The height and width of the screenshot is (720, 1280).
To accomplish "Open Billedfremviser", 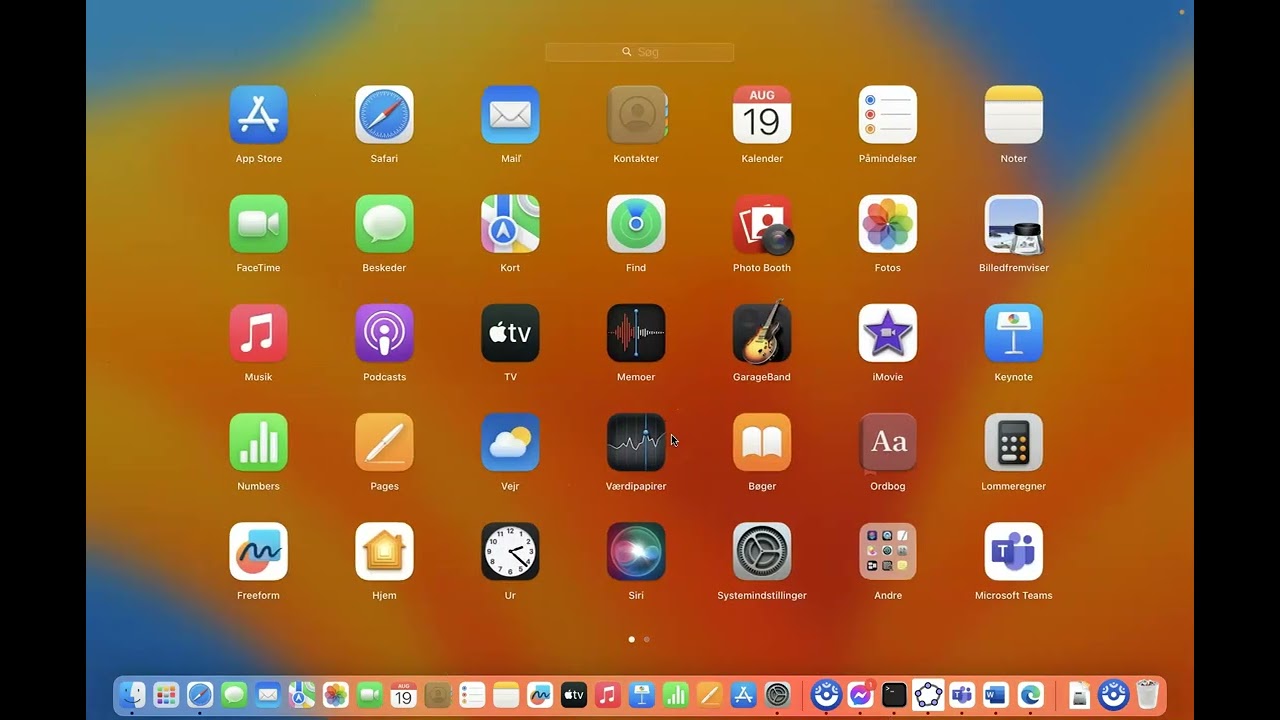I will click(x=1014, y=224).
